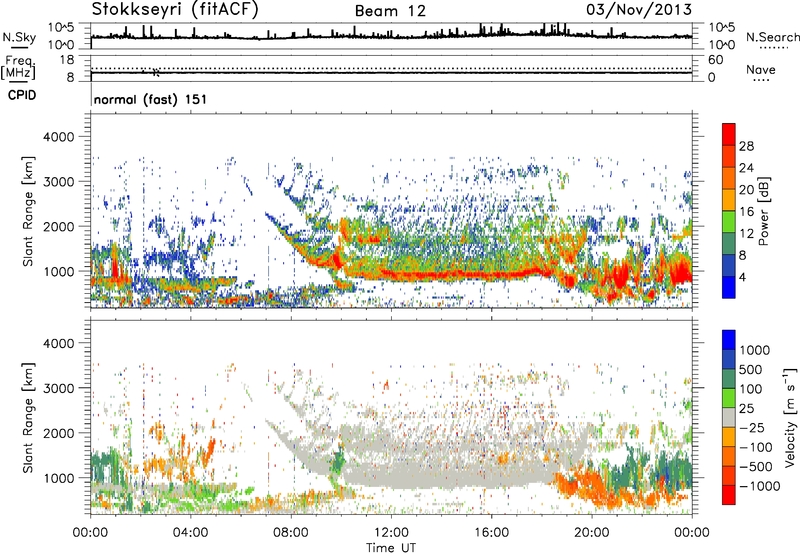Click the "4000" tick on the power panel axis

pos(58,137)
